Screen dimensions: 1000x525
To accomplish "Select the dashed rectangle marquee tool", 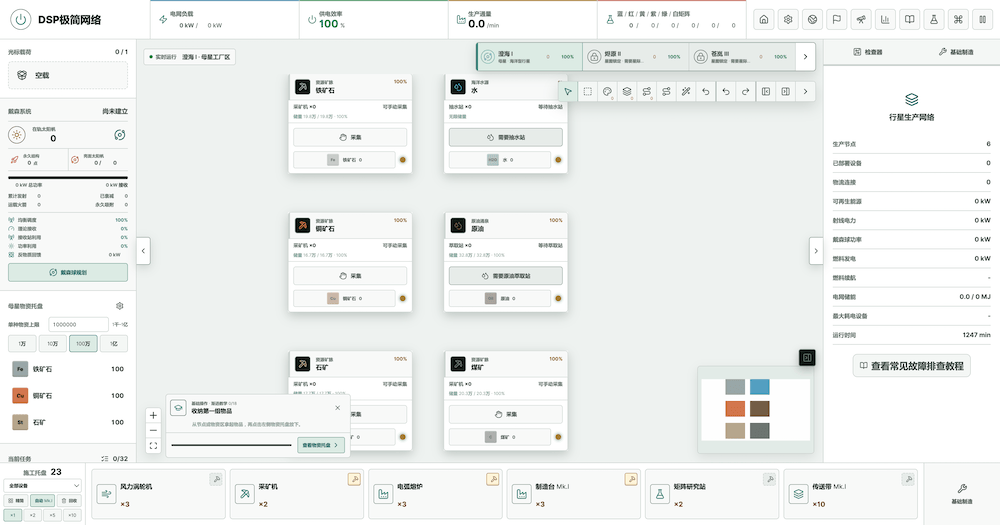I will [x=587, y=92].
